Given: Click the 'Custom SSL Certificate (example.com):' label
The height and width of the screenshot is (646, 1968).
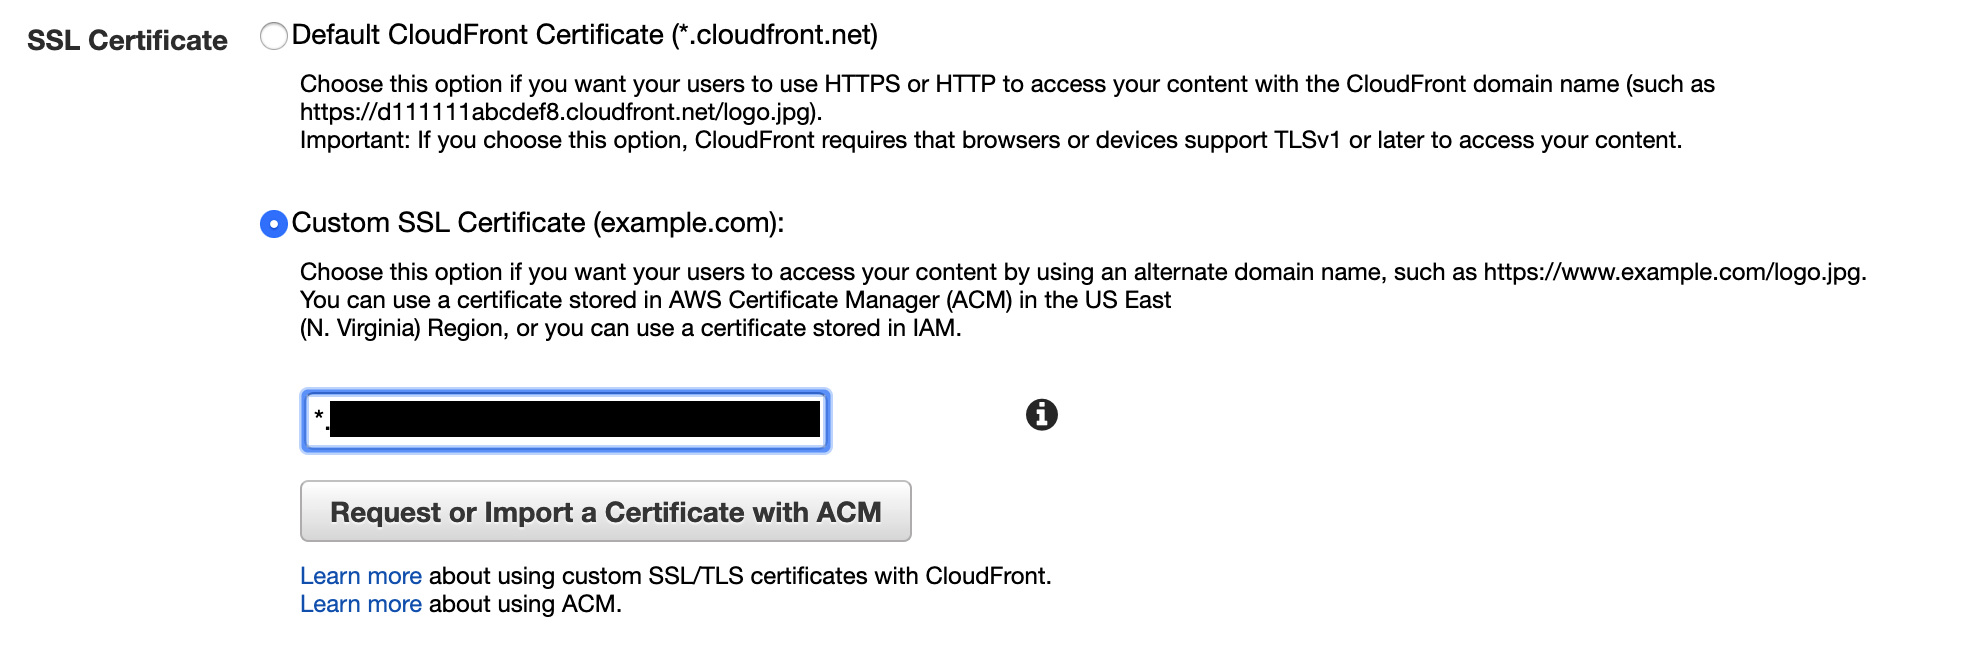Looking at the screenshot, I should coord(538,222).
